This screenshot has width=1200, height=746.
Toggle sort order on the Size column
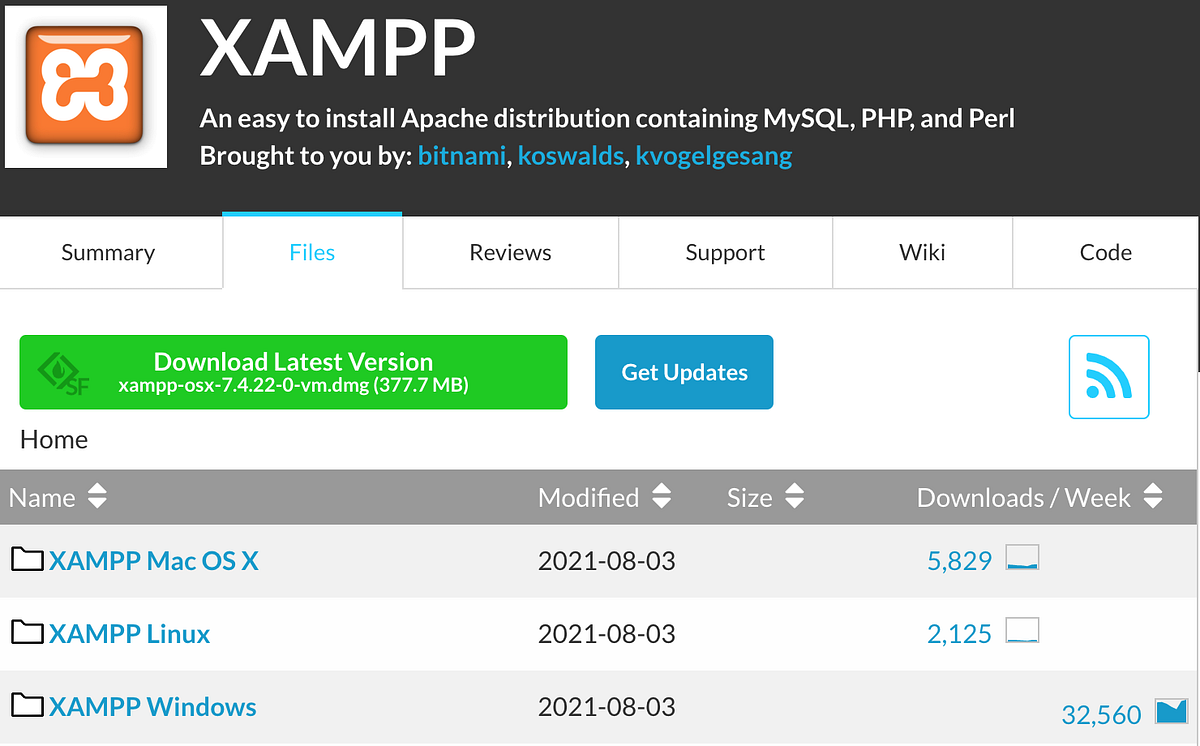[x=794, y=497]
